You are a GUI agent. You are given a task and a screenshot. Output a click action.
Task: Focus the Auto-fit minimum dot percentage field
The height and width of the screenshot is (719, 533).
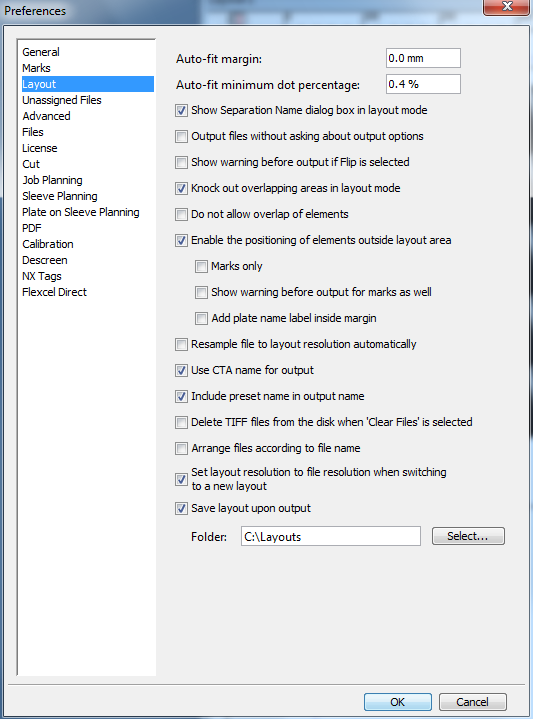point(423,84)
